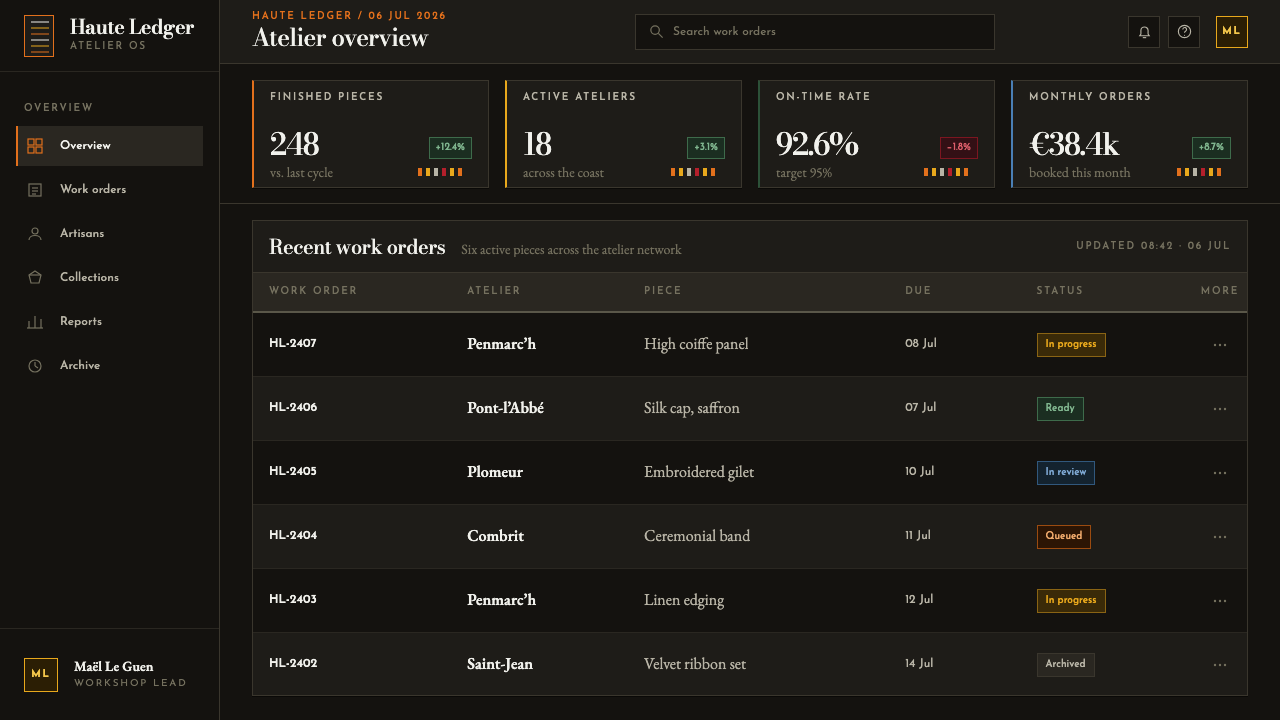Screen dimensions: 1280x720
Task: Open more options for HL-2406
Action: pos(1219,409)
